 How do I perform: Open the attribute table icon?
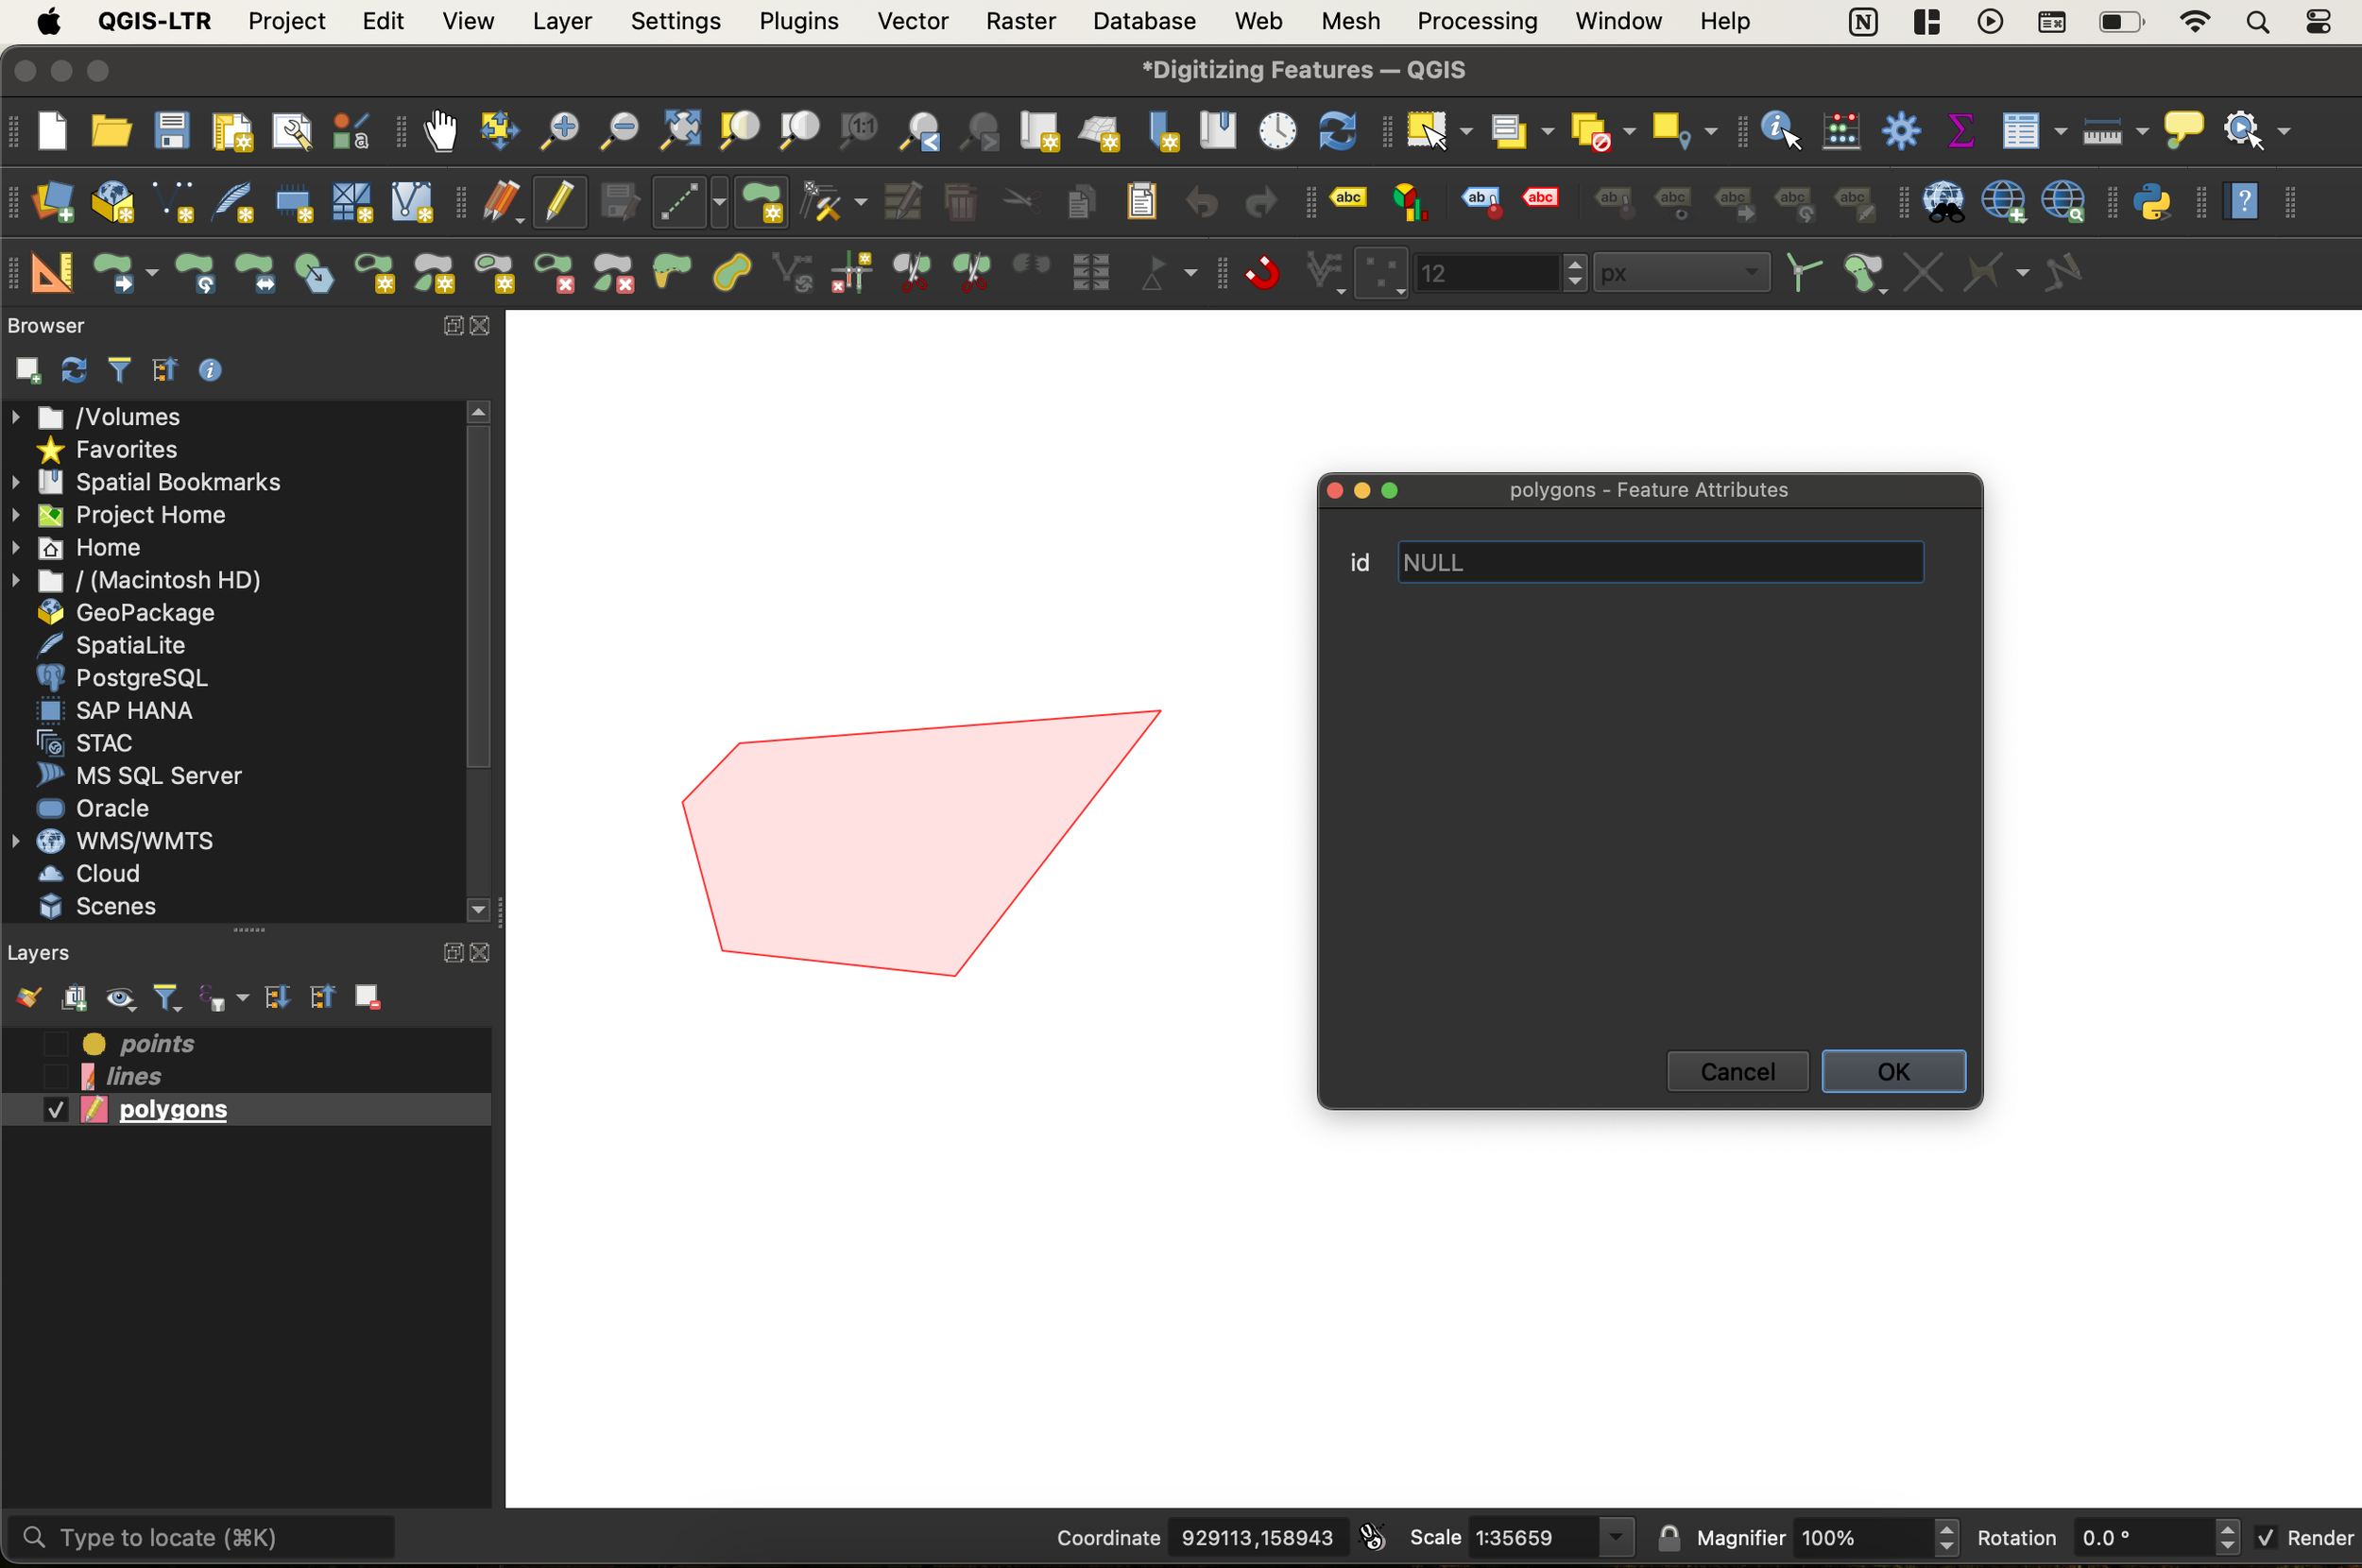click(2020, 131)
